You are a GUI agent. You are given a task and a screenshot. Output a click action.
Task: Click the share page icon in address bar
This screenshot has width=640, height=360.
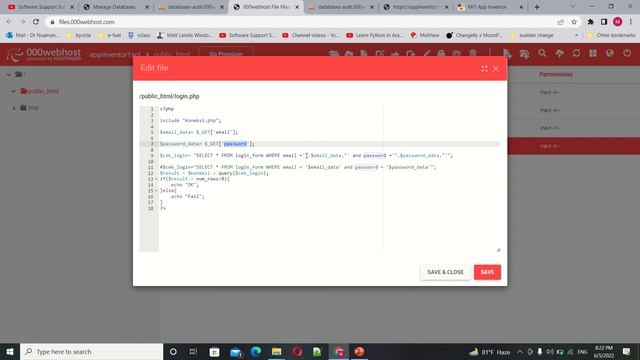[x=560, y=22]
